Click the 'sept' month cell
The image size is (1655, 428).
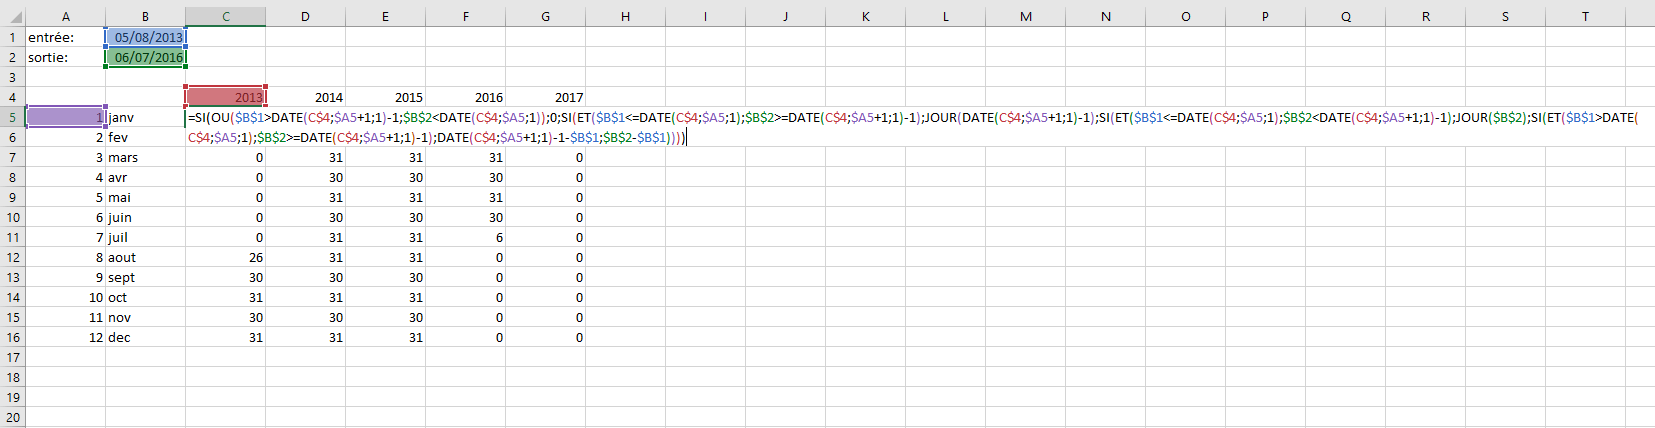(x=145, y=277)
